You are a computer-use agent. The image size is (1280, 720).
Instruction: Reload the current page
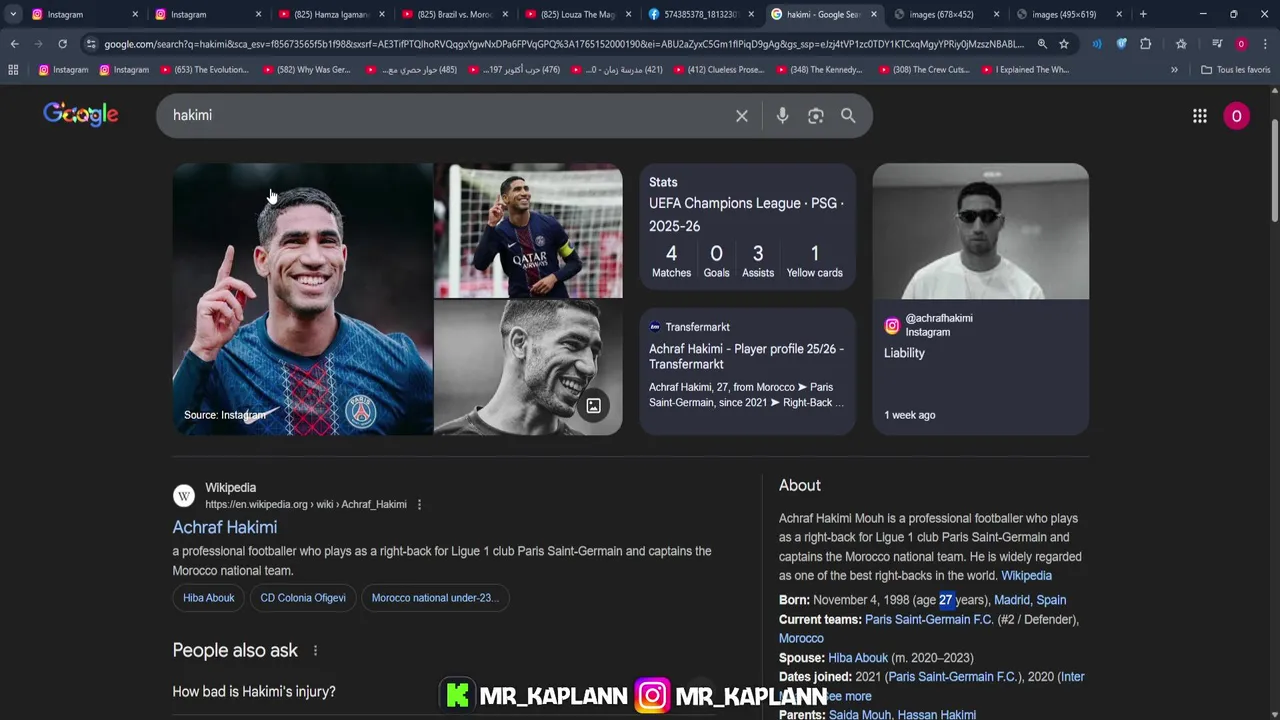click(x=62, y=44)
